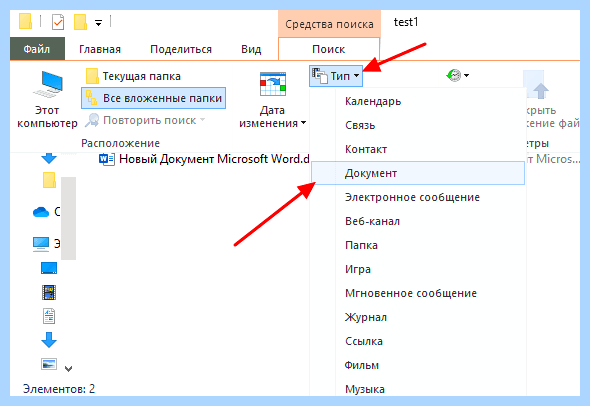Open the Повторить поиск dropdown
590x406 pixels.
145,120
